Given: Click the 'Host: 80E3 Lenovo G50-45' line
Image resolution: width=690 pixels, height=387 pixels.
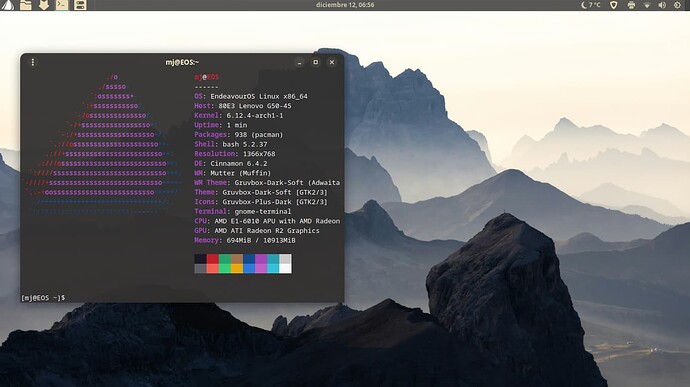Looking at the screenshot, I should [x=242, y=106].
